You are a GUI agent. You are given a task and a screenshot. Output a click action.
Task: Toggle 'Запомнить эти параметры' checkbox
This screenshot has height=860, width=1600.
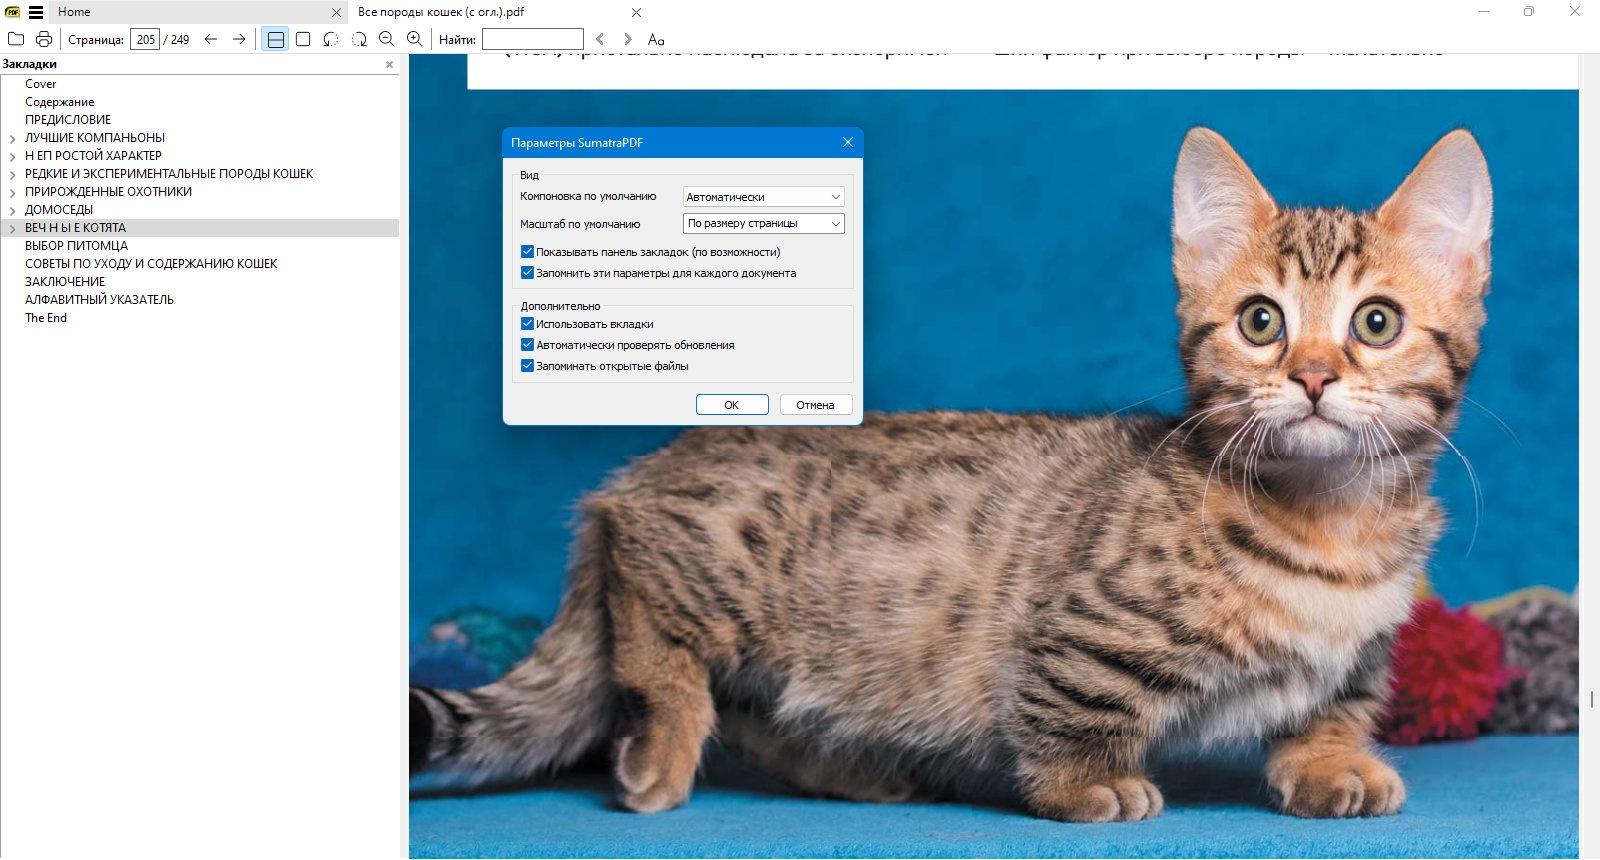coord(527,273)
